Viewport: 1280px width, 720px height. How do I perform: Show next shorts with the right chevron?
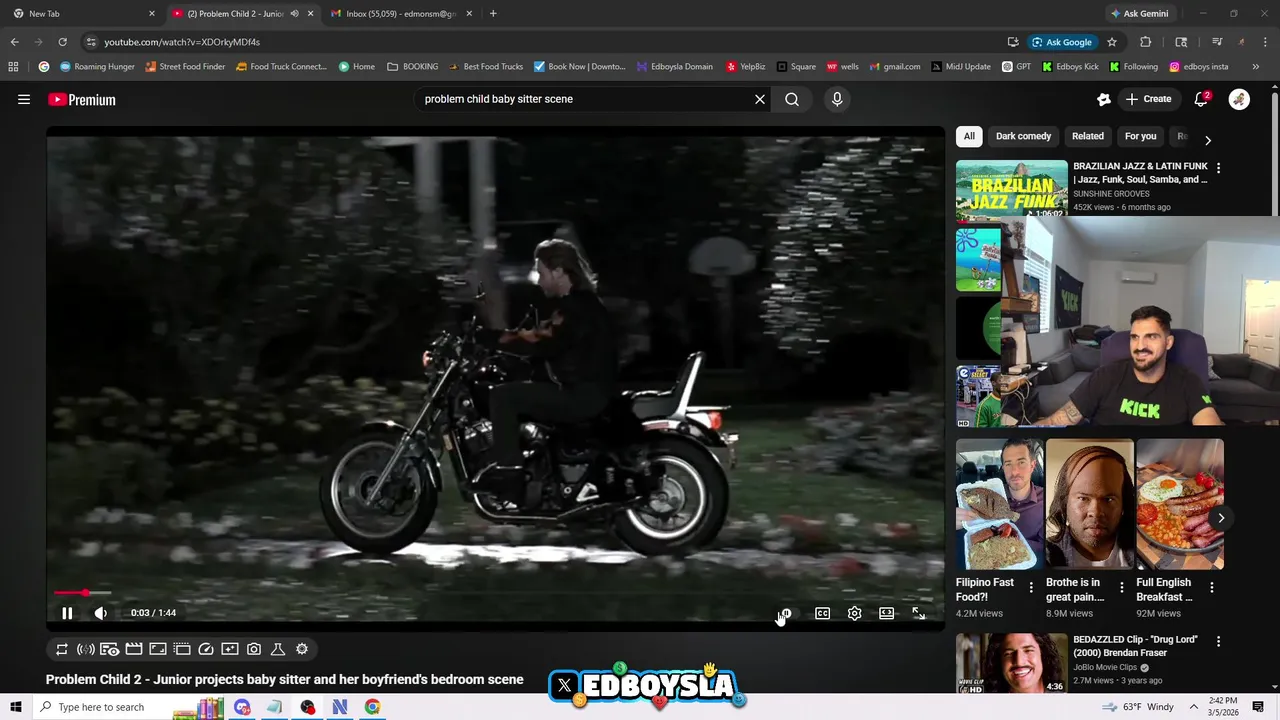(1221, 518)
